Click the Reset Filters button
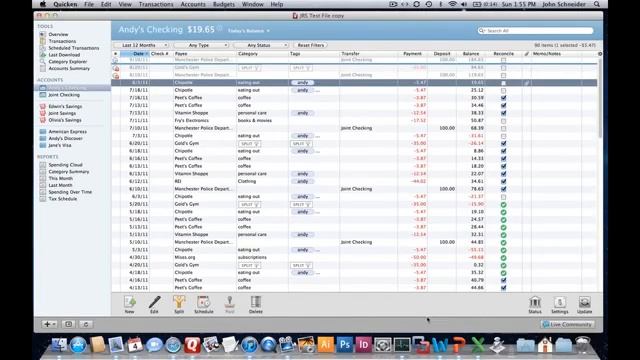 (311, 45)
